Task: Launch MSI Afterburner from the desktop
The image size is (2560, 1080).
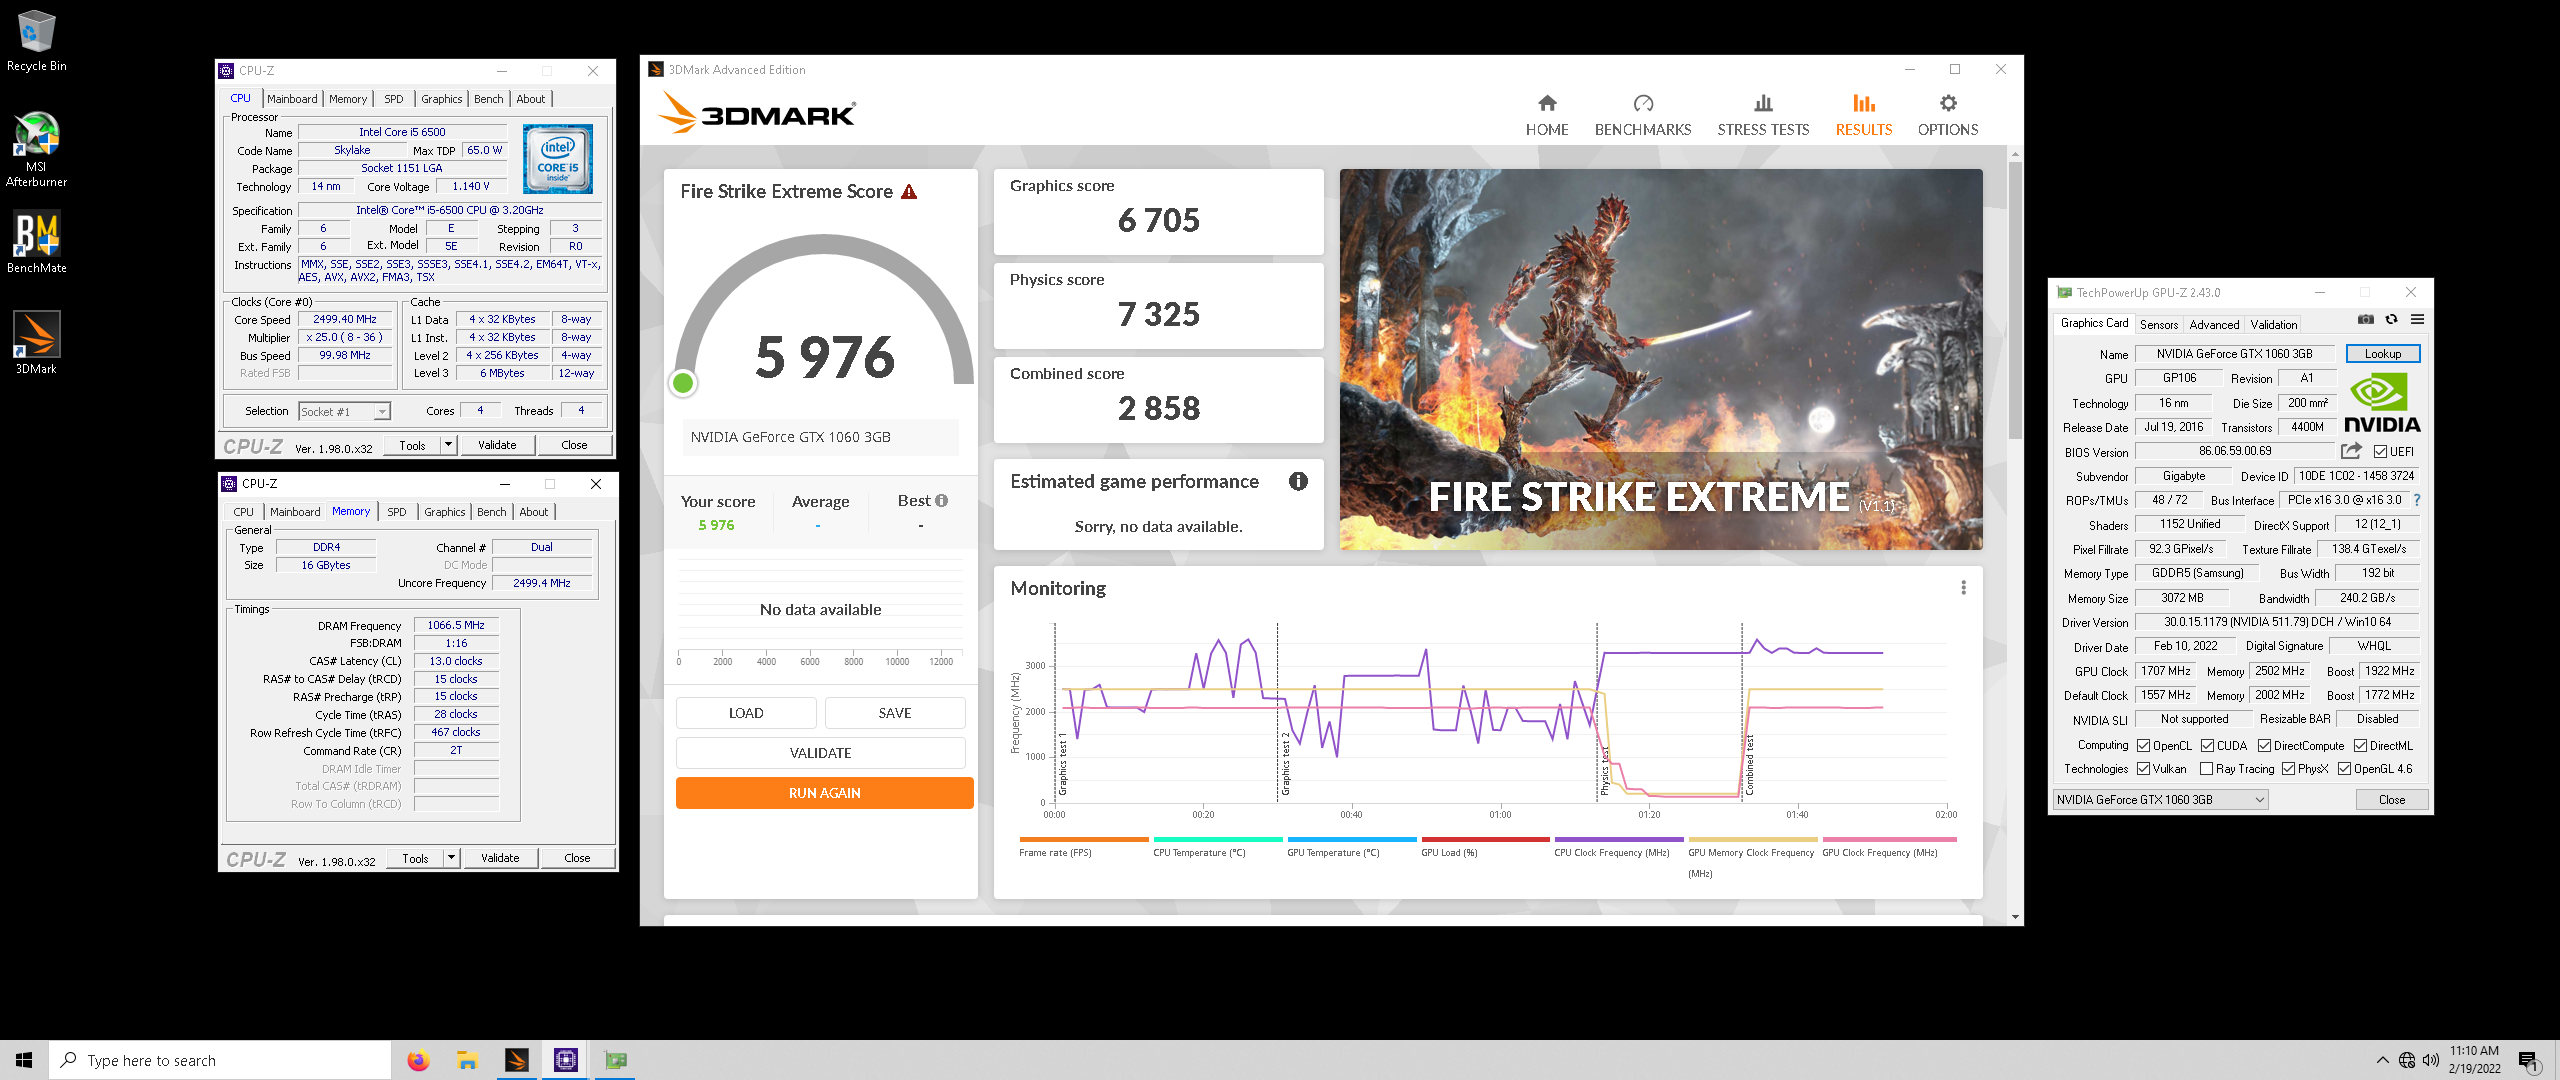Action: 36,149
